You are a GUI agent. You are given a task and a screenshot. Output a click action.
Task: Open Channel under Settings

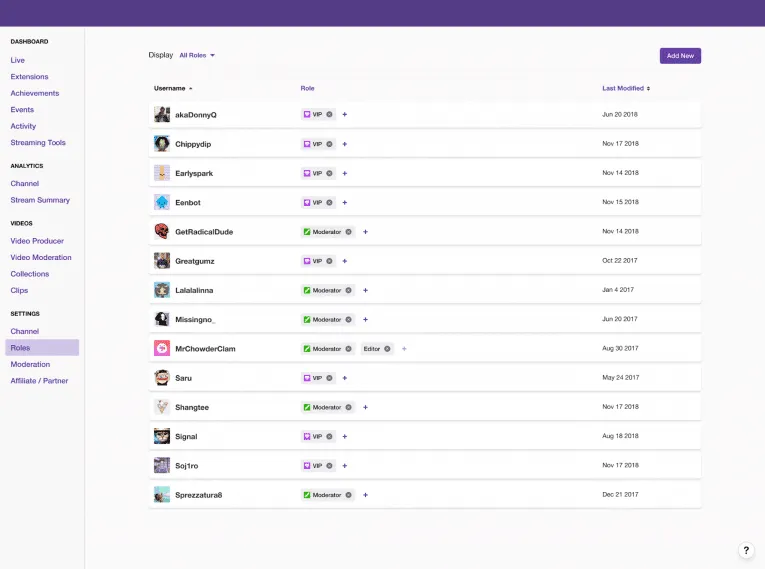tap(24, 331)
